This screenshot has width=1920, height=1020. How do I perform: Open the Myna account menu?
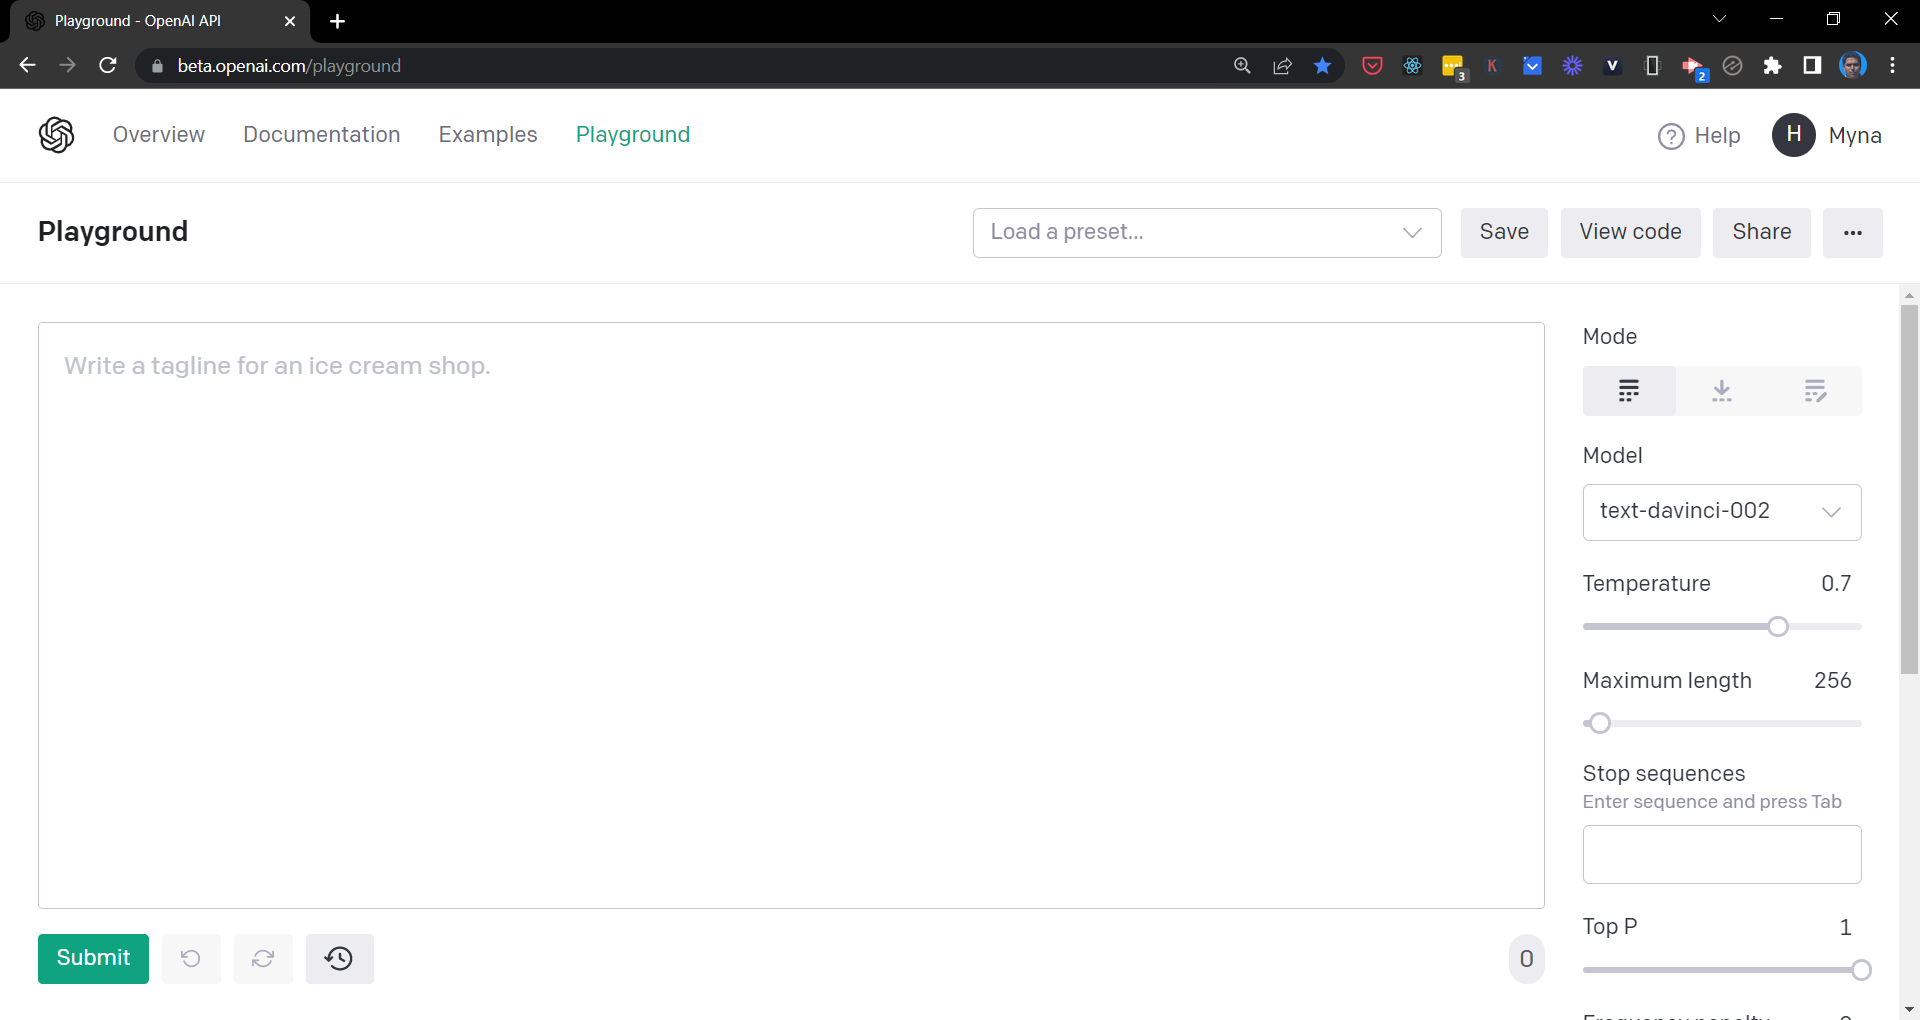pos(1827,136)
